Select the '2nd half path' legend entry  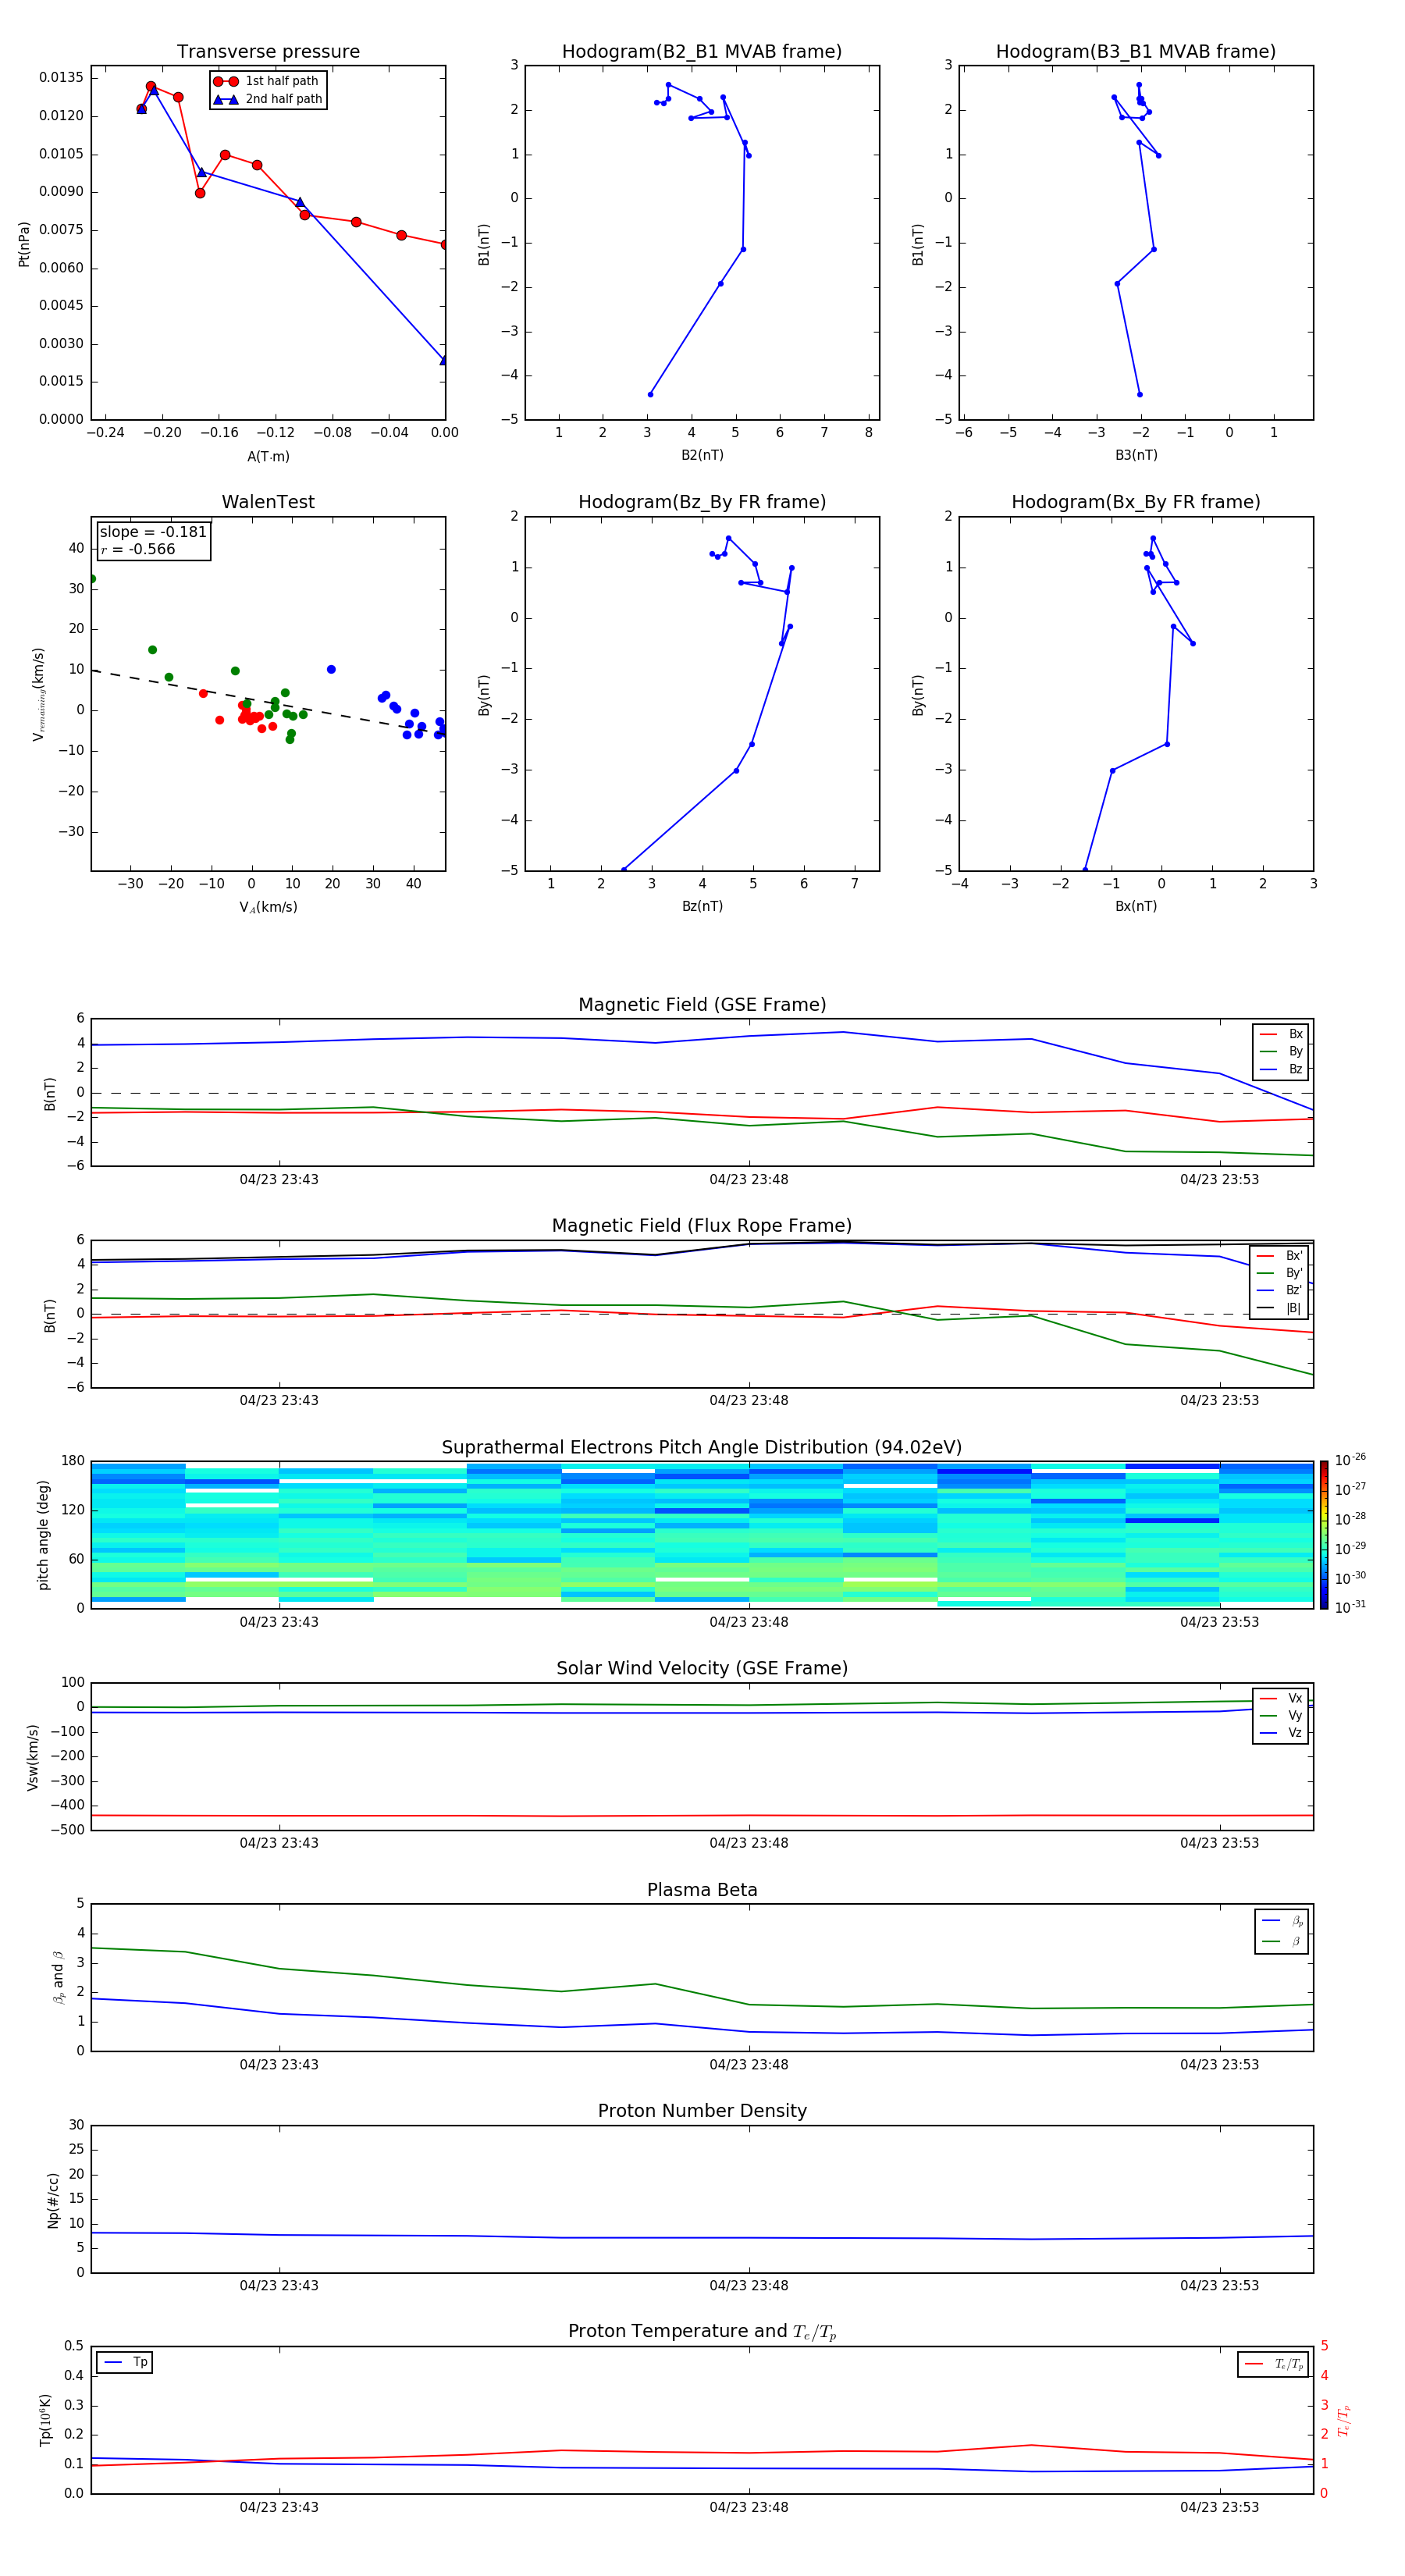[267, 99]
